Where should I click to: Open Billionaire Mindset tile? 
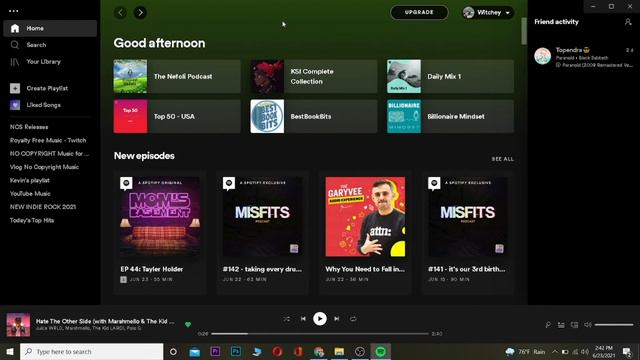tap(450, 116)
